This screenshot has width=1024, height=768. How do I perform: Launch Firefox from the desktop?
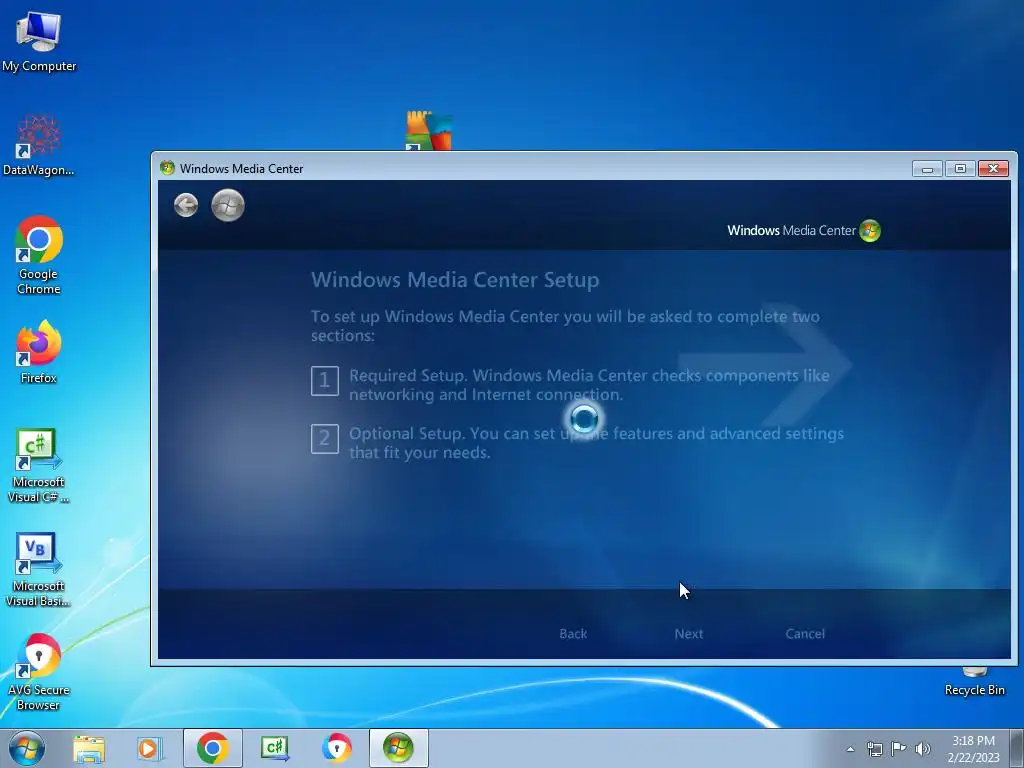[x=39, y=352]
